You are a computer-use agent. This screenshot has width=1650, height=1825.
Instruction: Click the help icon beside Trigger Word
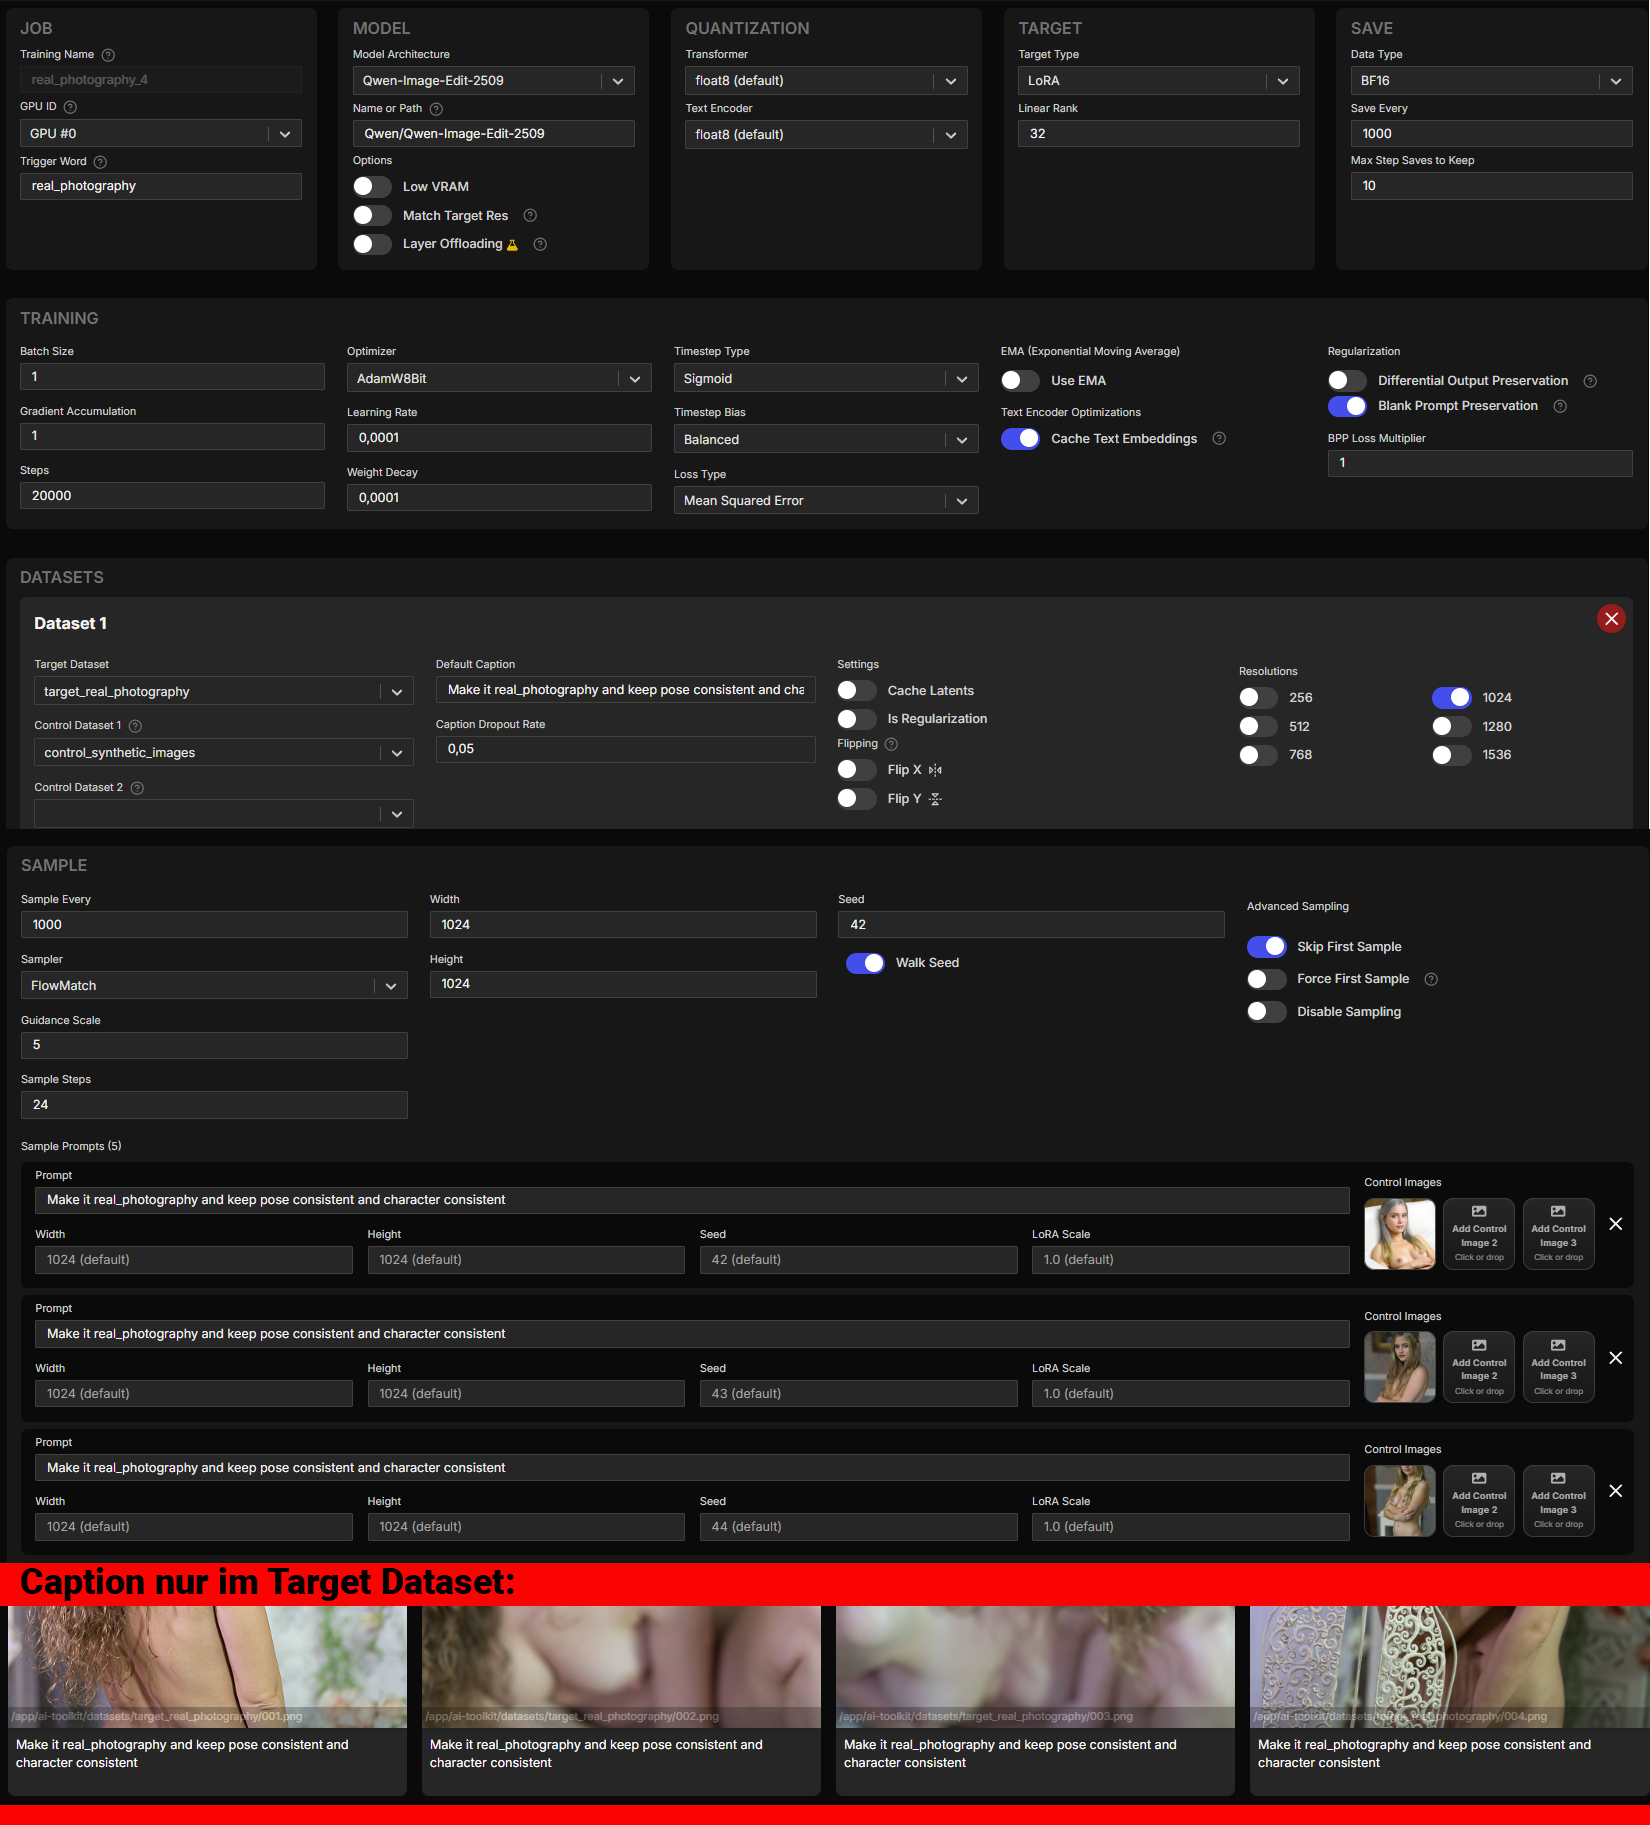pyautogui.click(x=100, y=162)
